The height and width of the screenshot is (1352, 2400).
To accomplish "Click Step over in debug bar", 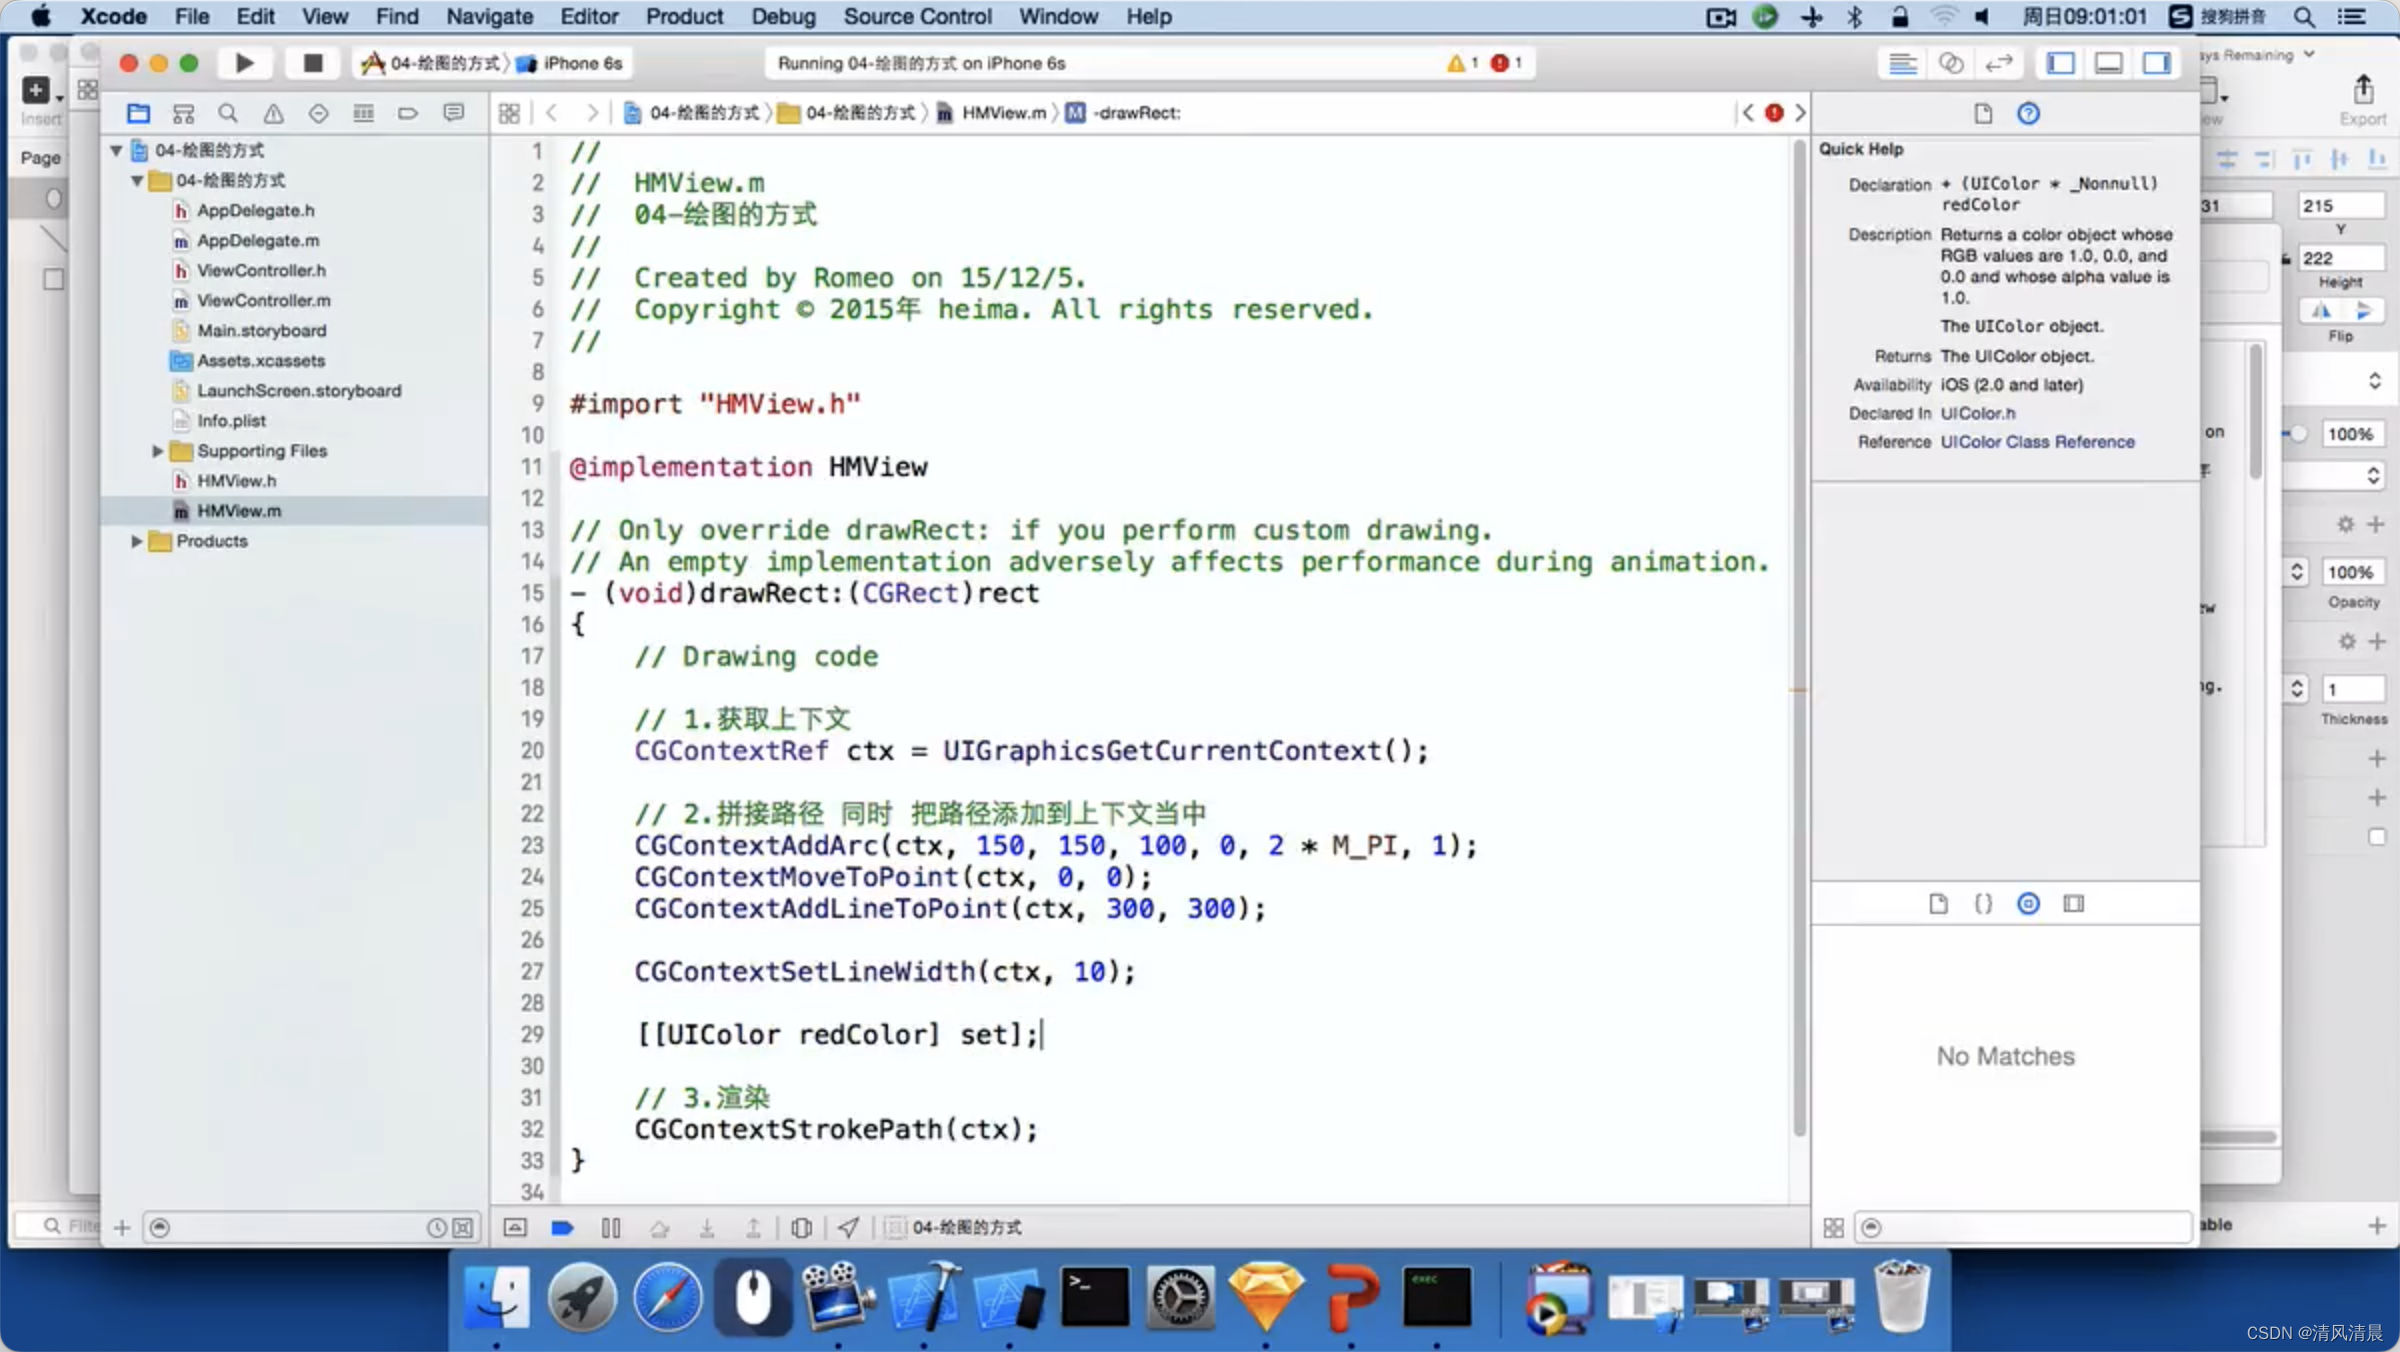I will (659, 1227).
